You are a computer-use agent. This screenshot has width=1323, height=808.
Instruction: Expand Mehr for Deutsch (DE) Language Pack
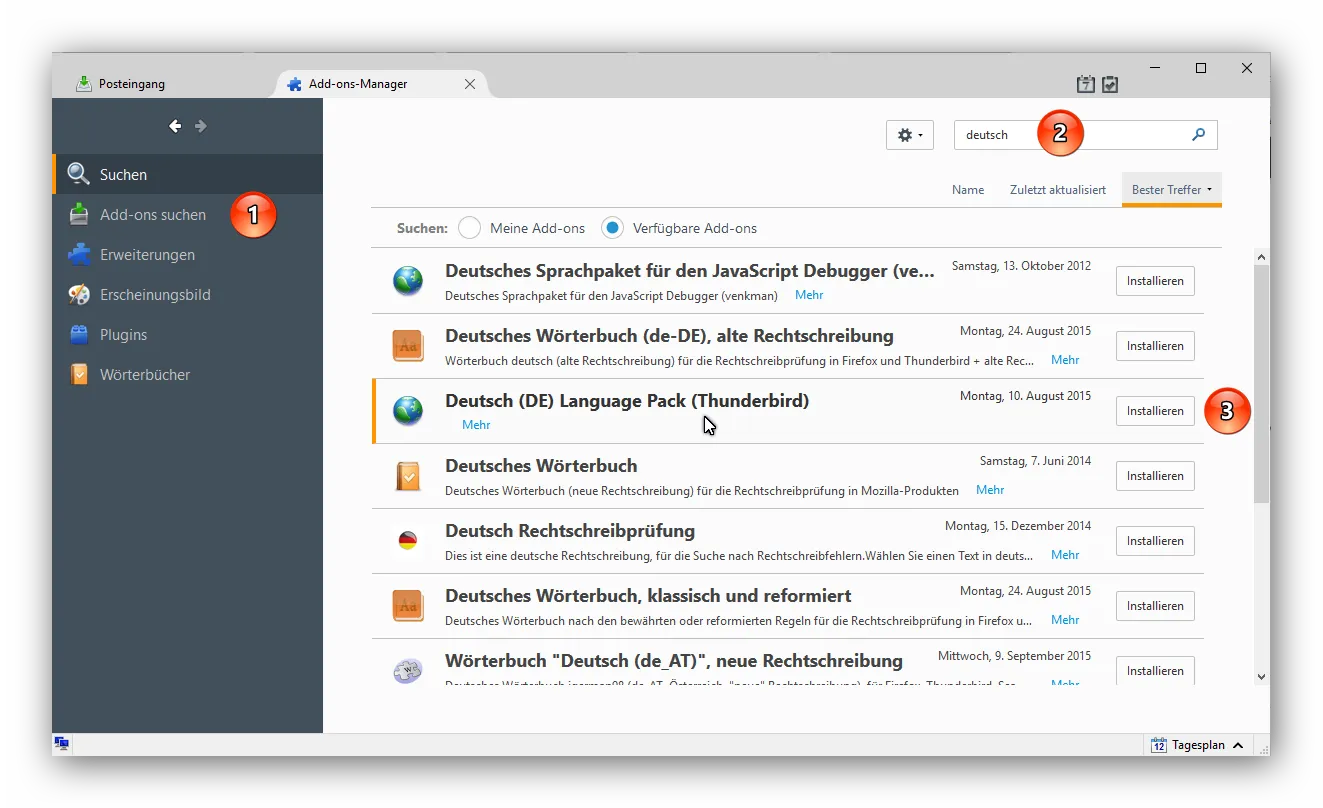(476, 425)
